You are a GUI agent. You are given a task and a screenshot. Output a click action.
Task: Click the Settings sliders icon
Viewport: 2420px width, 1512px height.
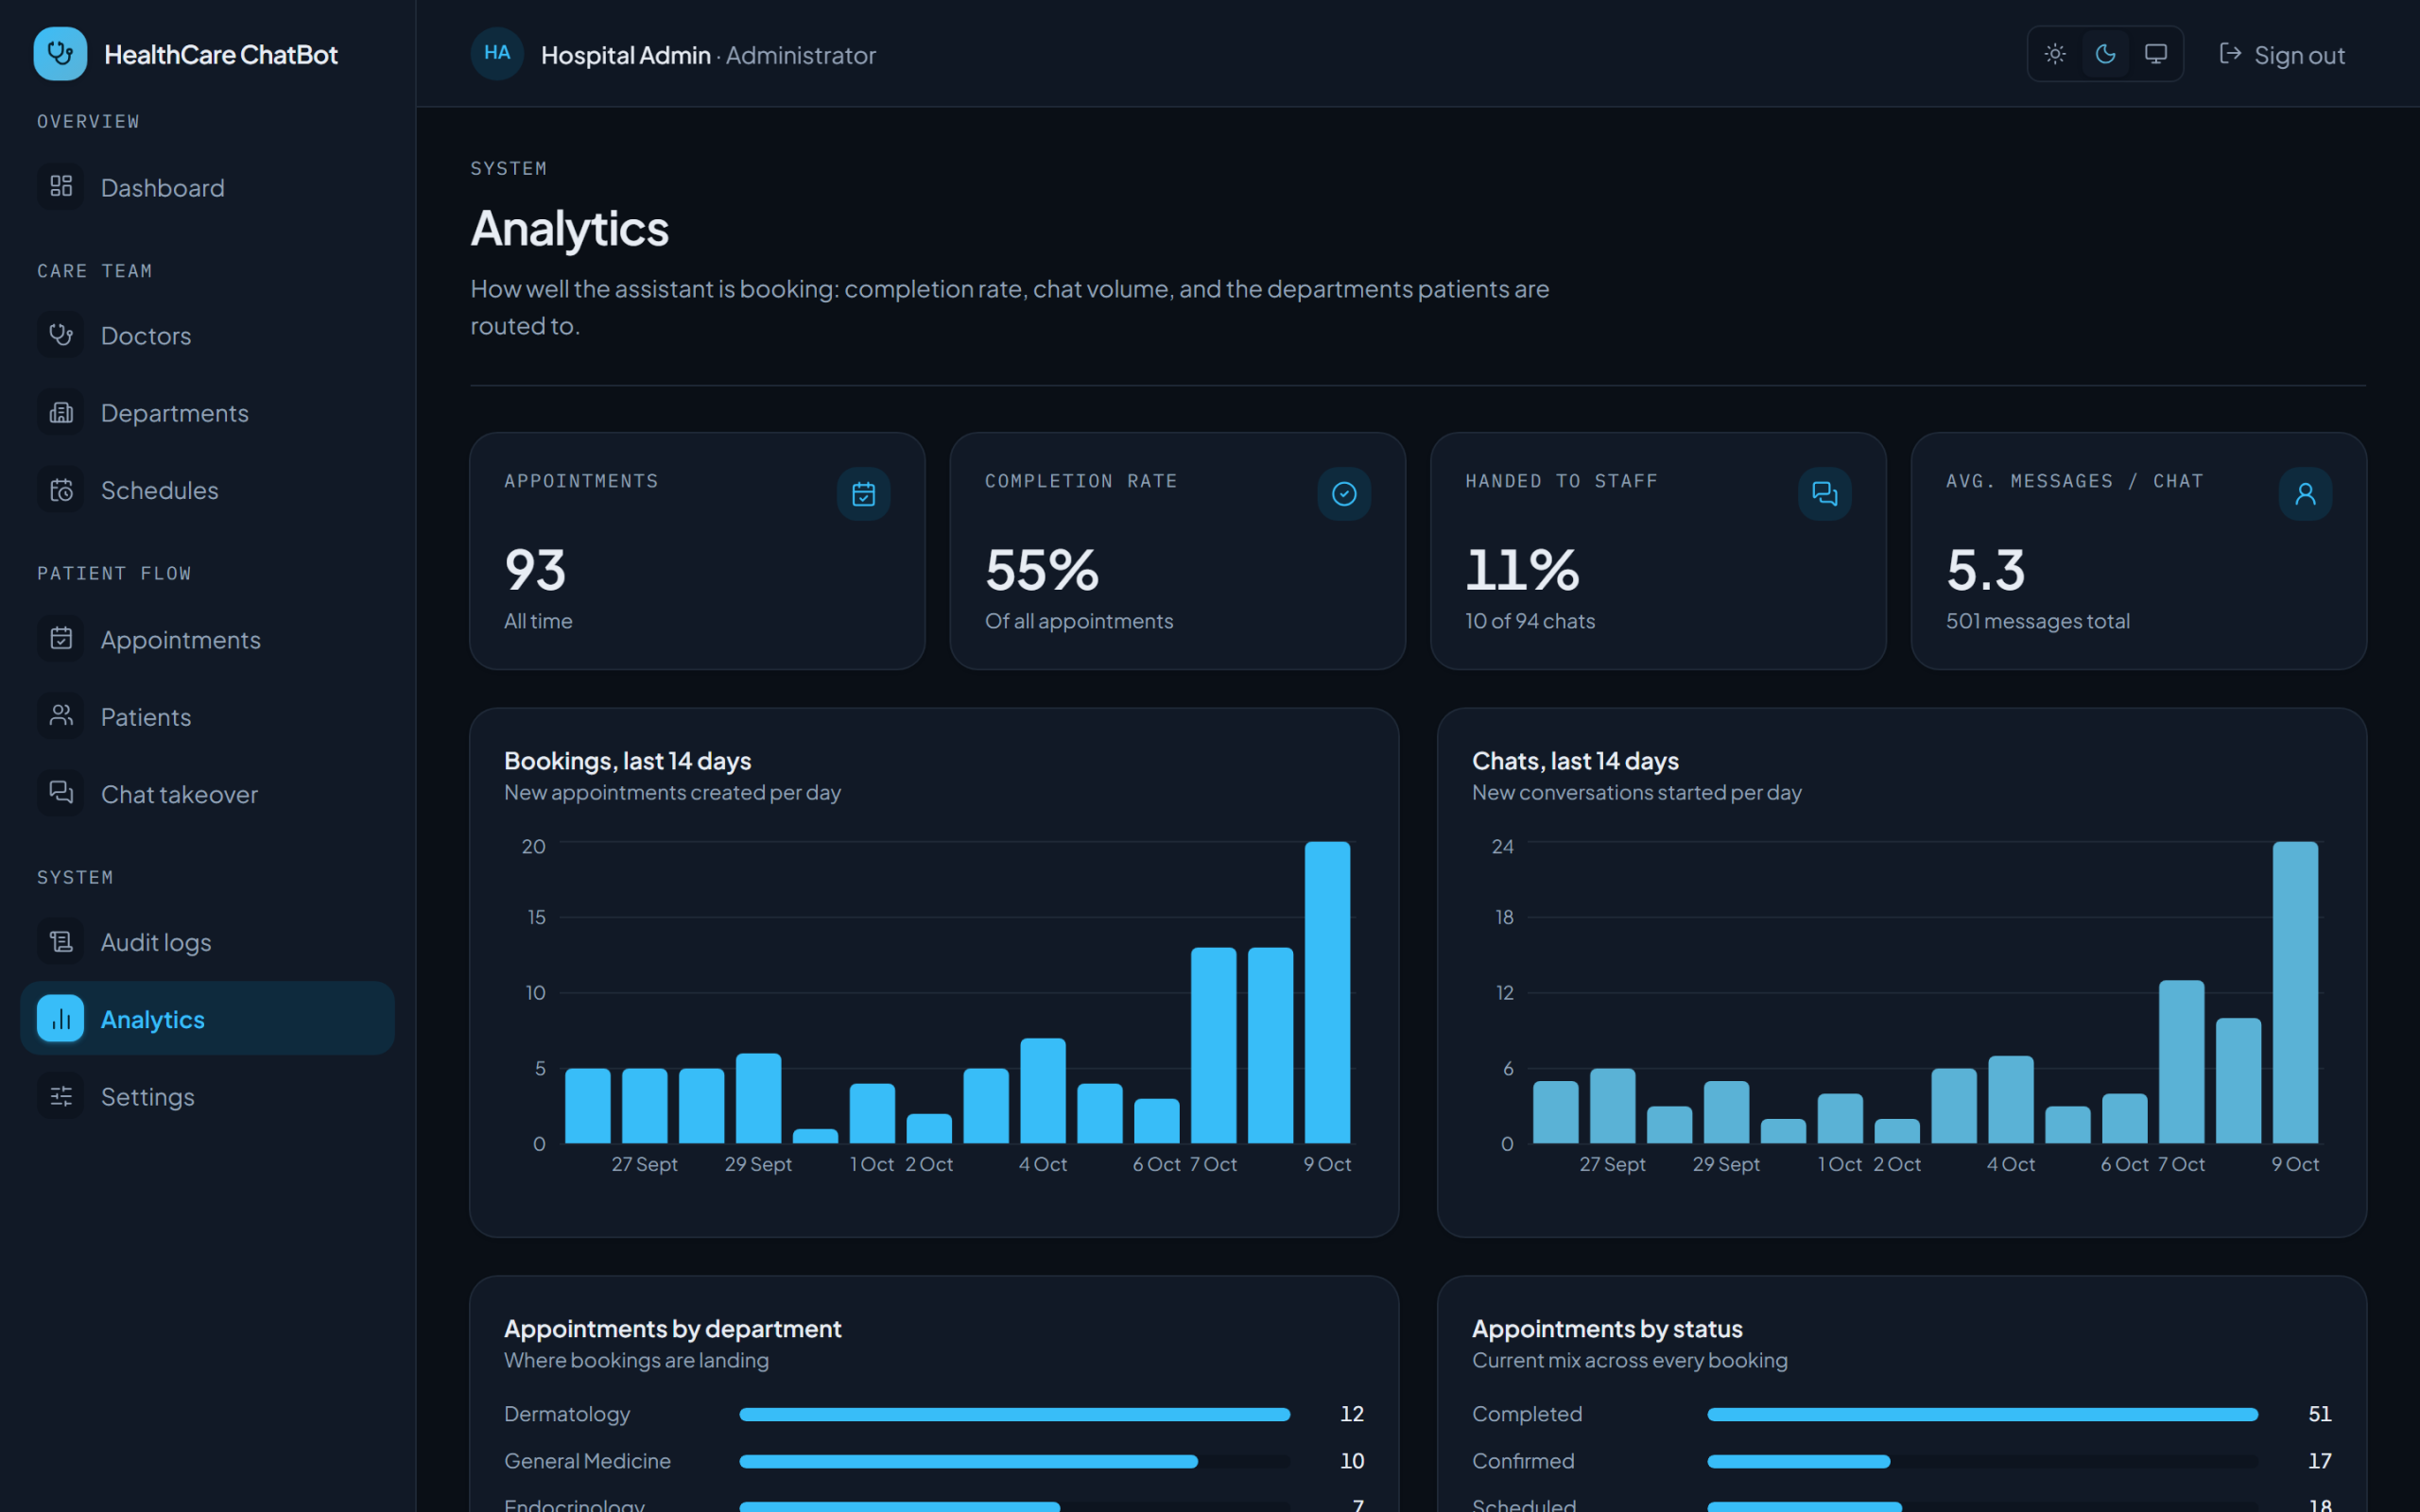(x=61, y=1096)
